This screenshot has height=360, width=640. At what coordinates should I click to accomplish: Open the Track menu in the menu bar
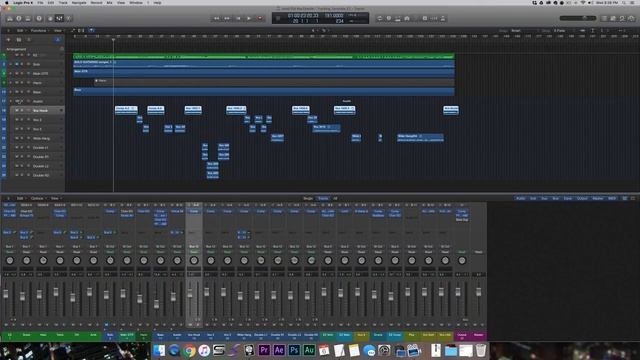[x=63, y=2]
